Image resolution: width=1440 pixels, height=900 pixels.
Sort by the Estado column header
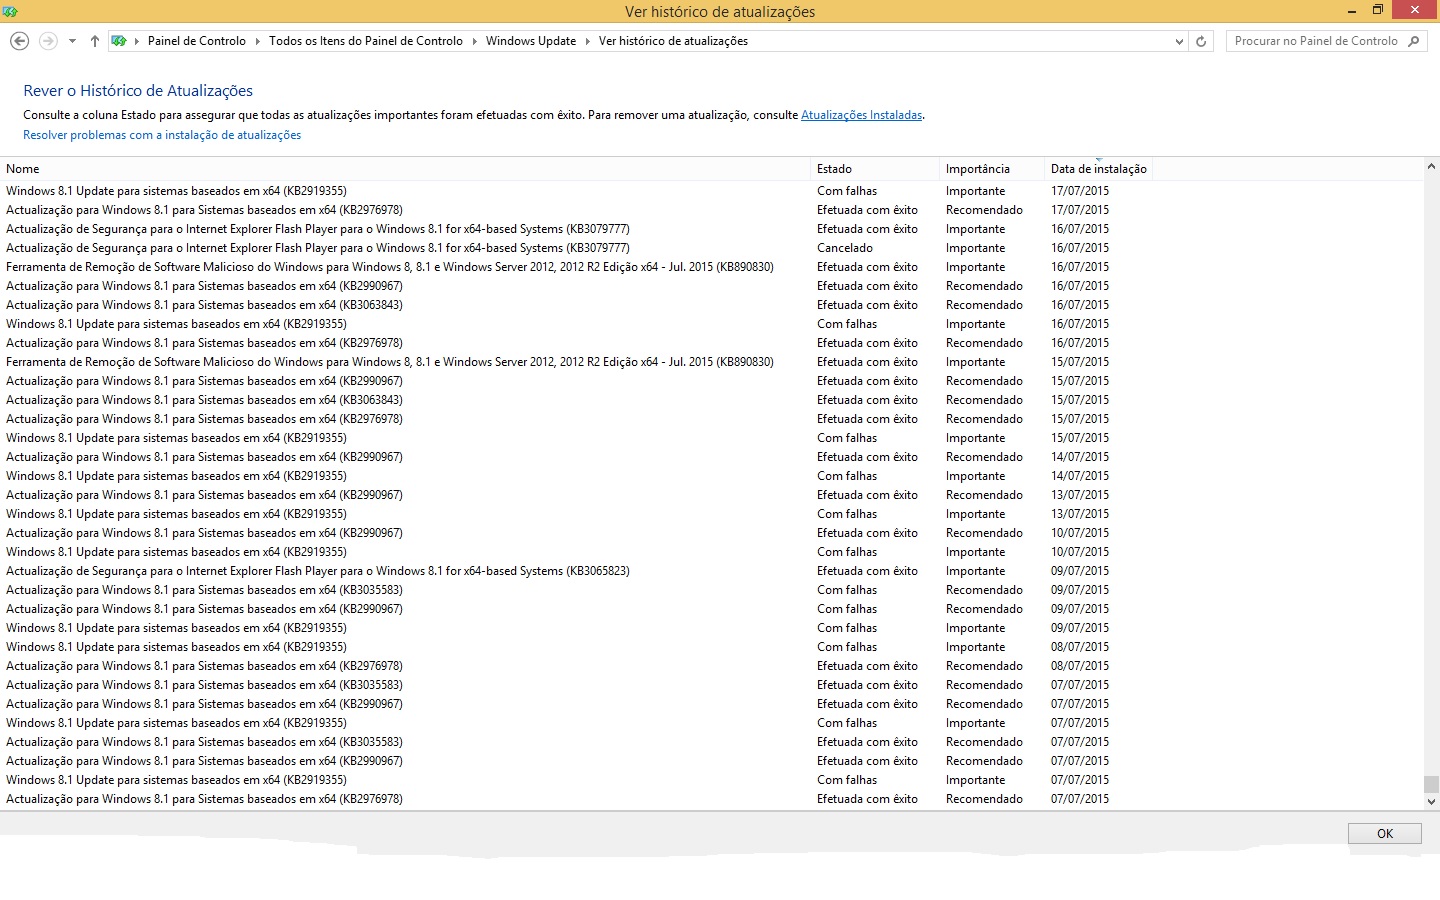(875, 169)
